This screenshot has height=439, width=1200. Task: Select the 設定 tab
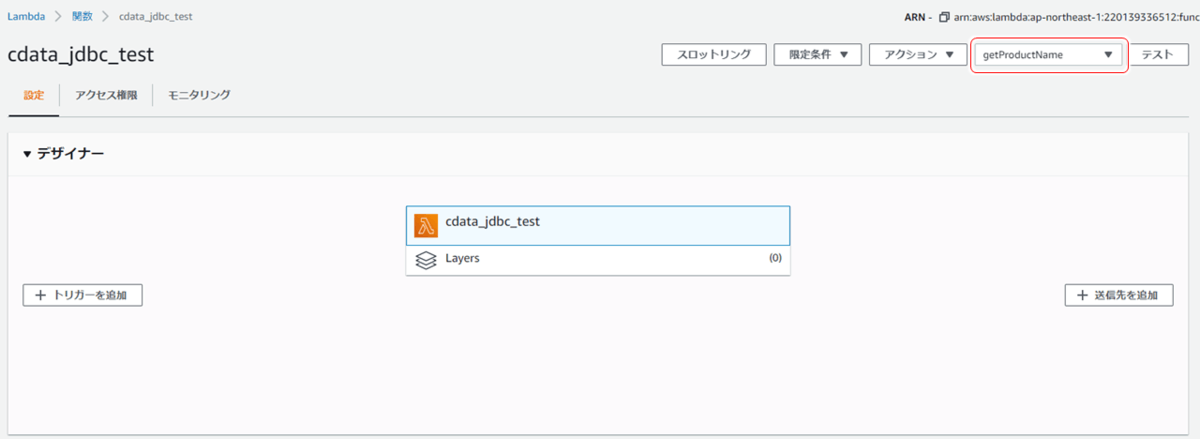[x=34, y=95]
